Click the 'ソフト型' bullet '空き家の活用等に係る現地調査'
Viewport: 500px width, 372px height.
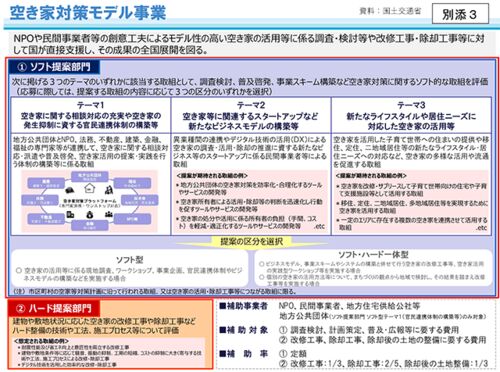[x=129, y=274]
